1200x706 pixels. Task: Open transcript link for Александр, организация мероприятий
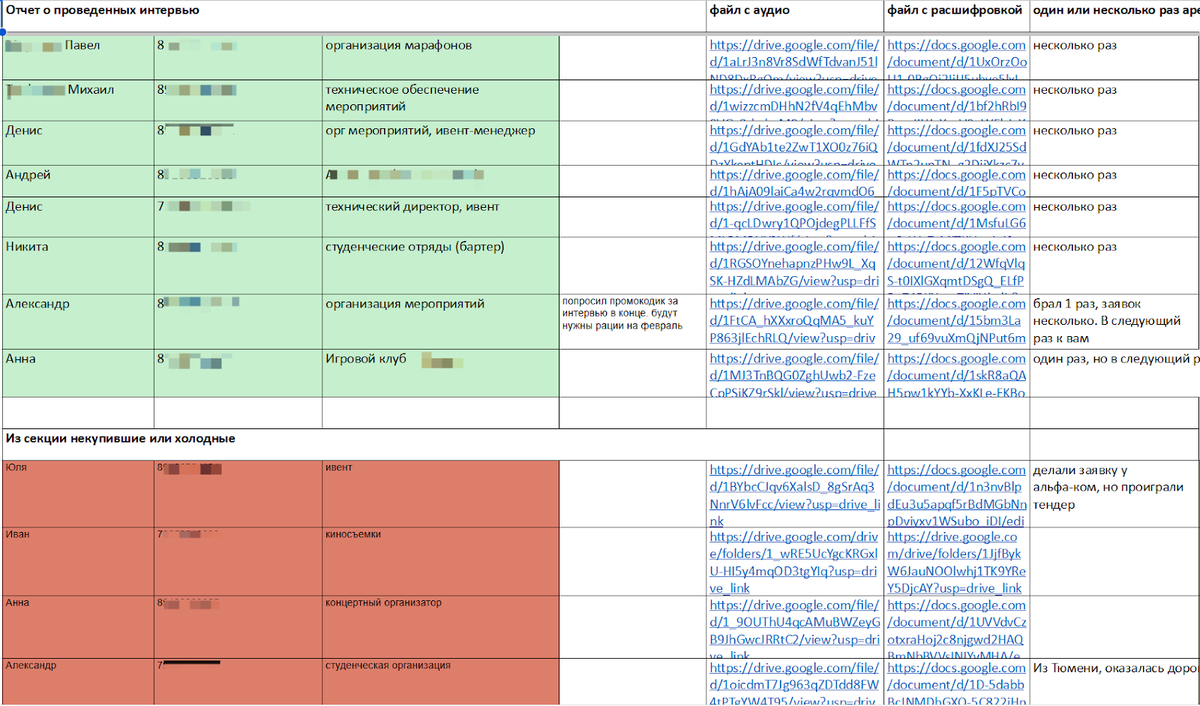(x=957, y=321)
